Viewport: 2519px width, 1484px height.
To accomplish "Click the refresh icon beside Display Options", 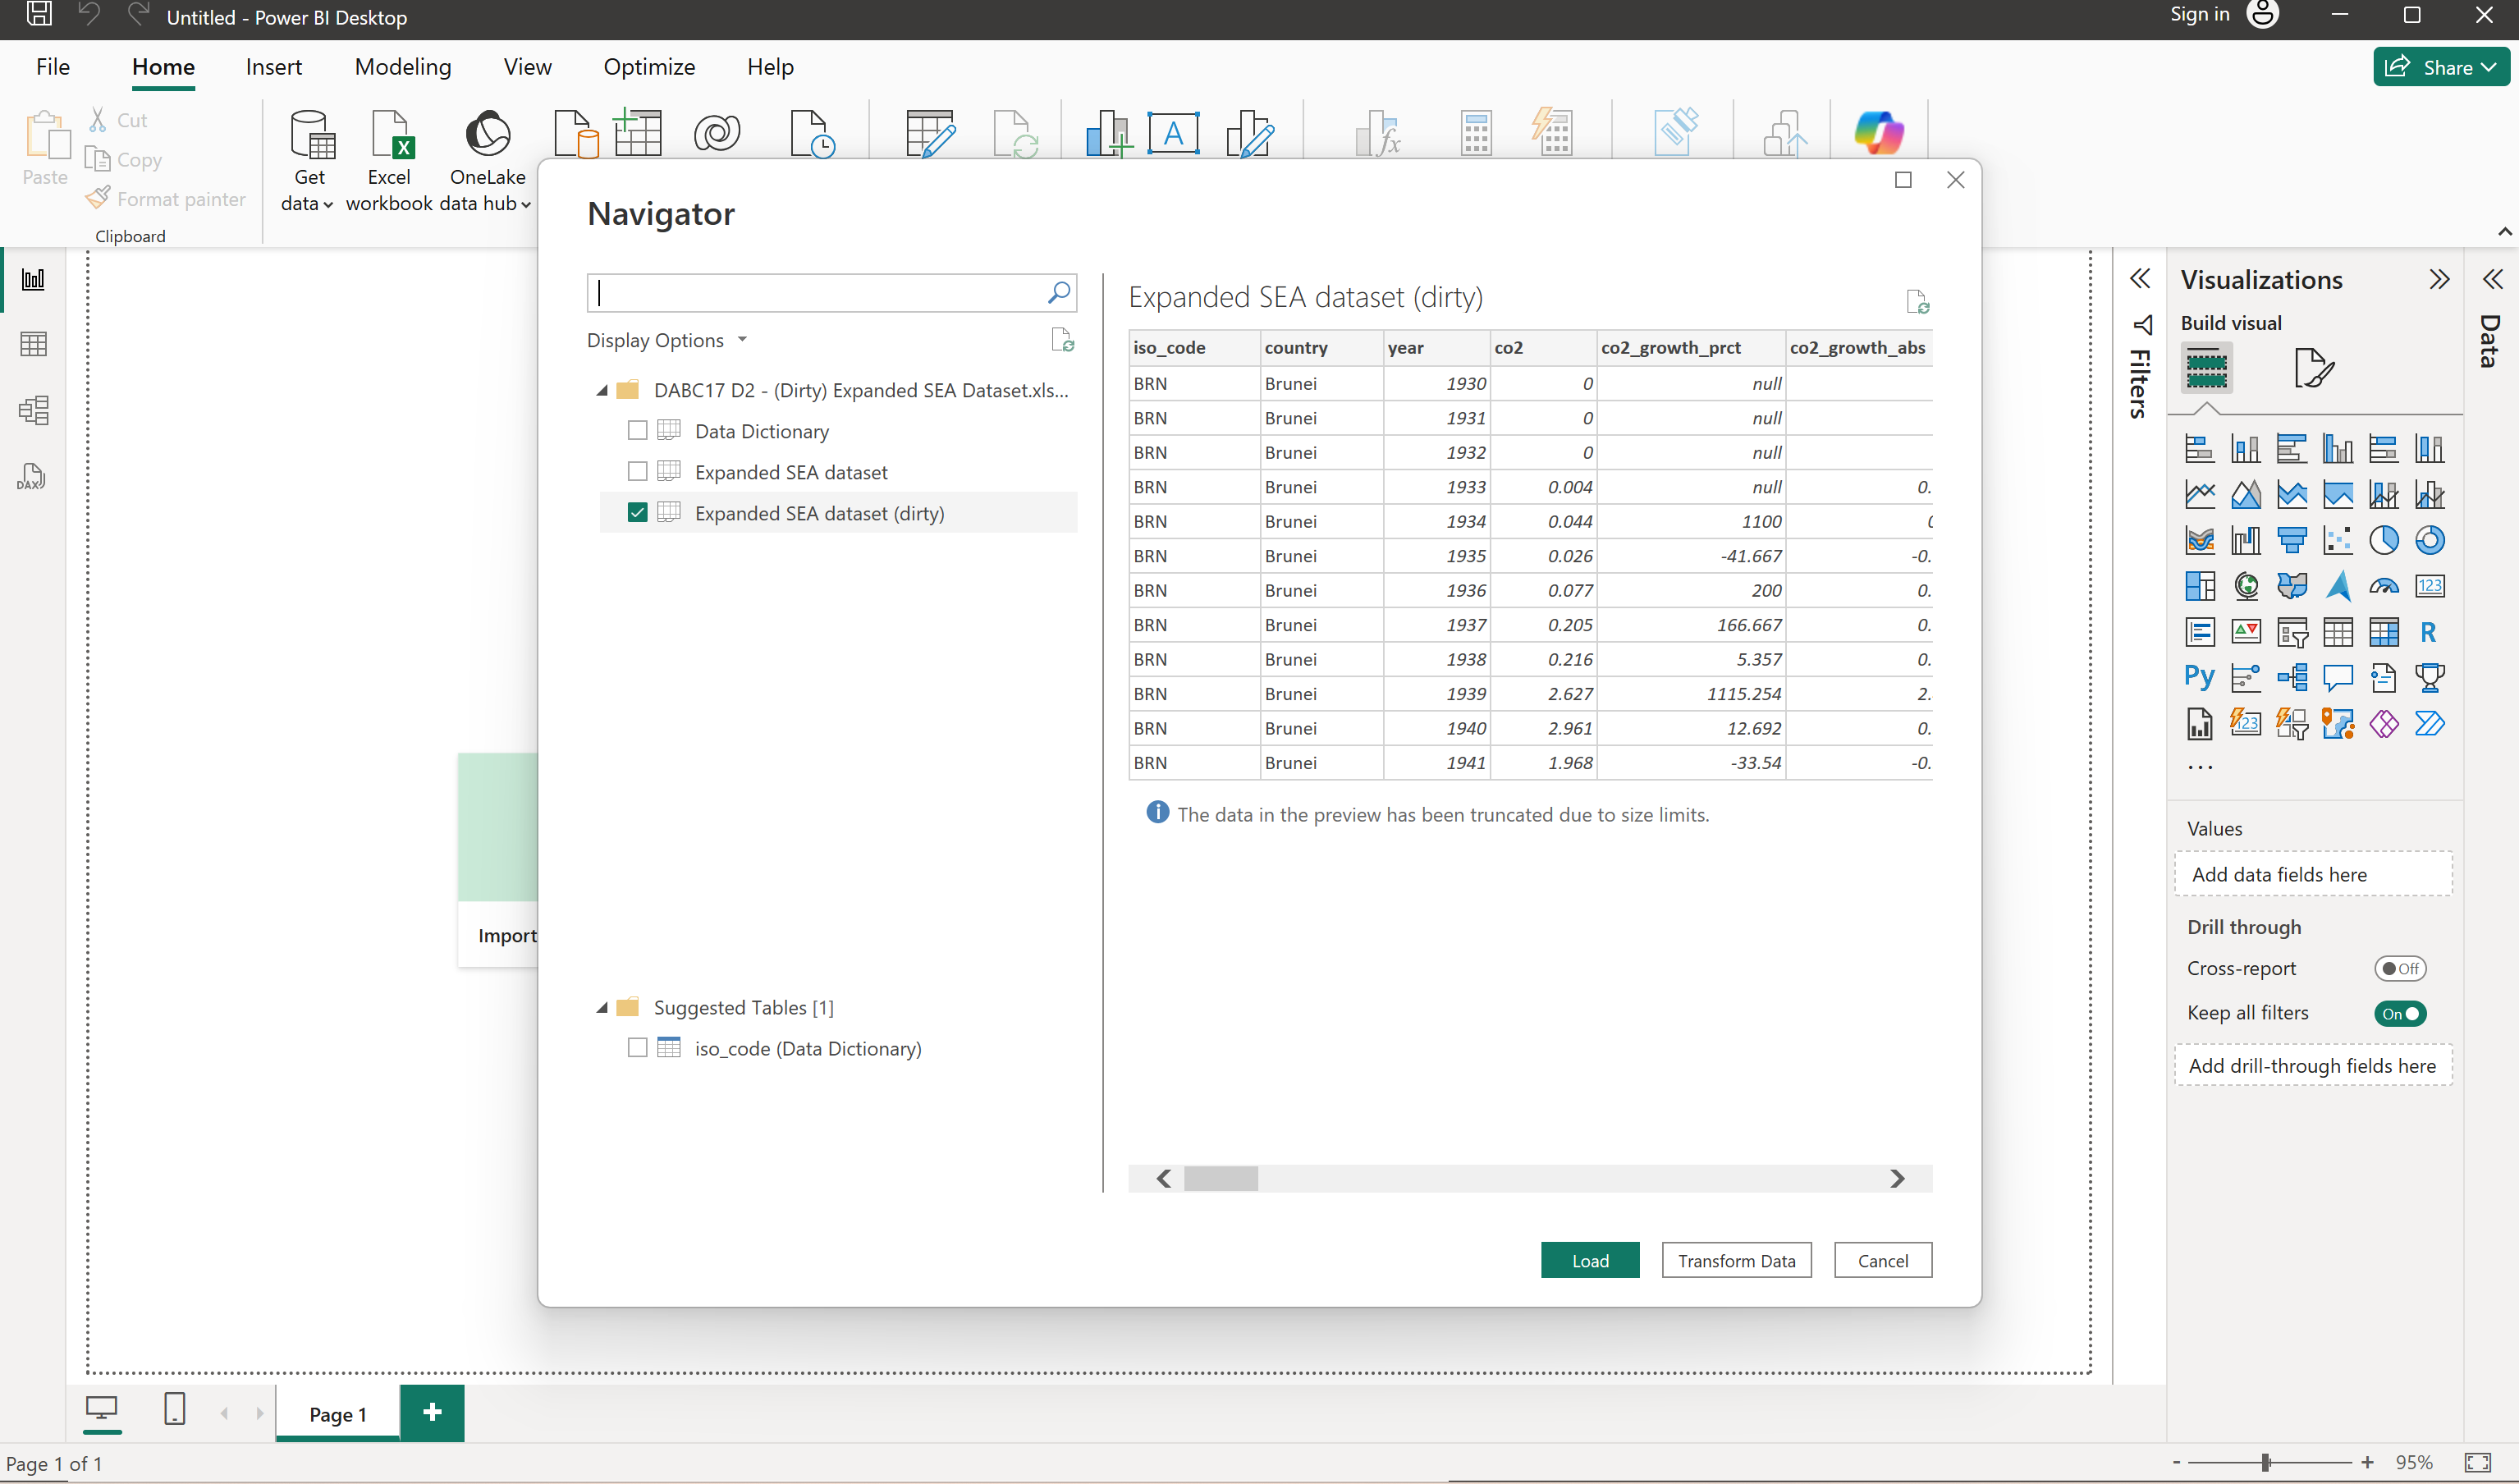I will pos(1062,340).
